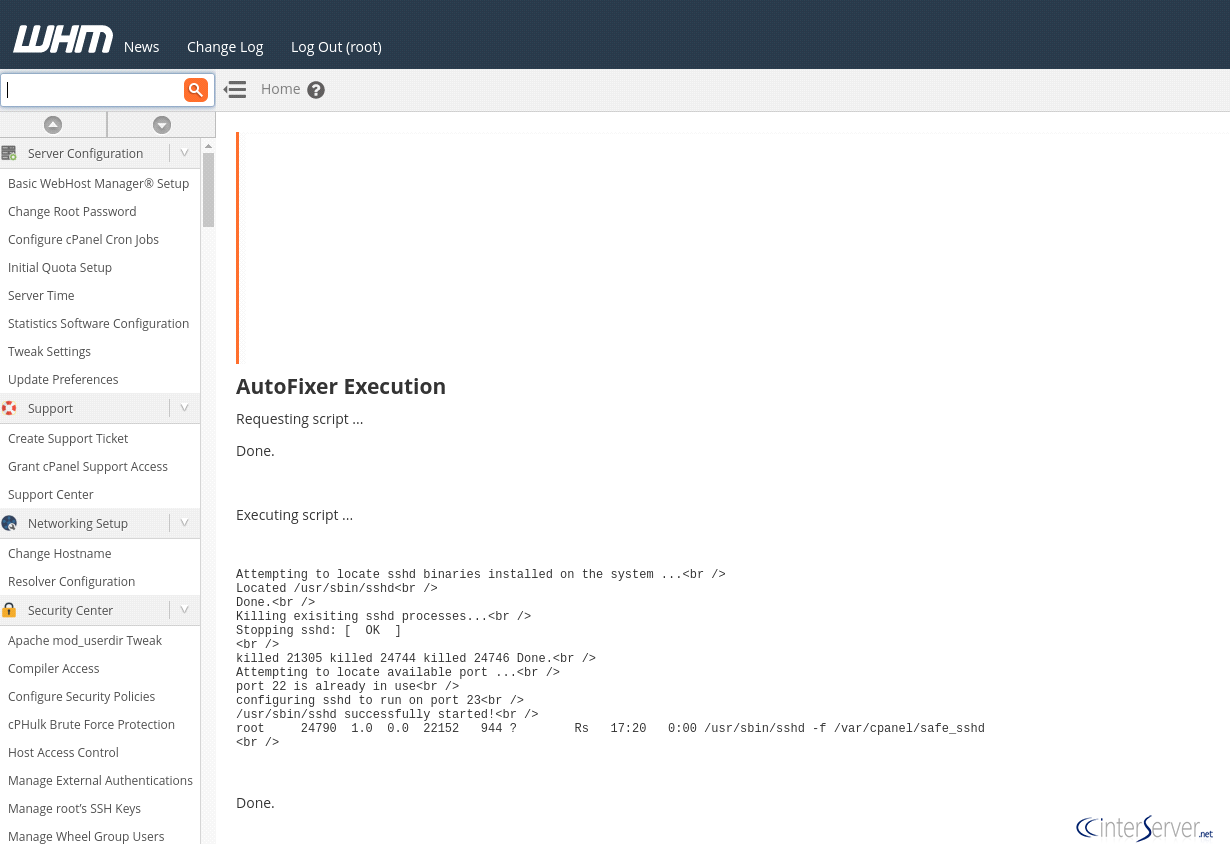Click the orange search magnifier button
Screen dimensions: 1230x844
[x=196, y=90]
